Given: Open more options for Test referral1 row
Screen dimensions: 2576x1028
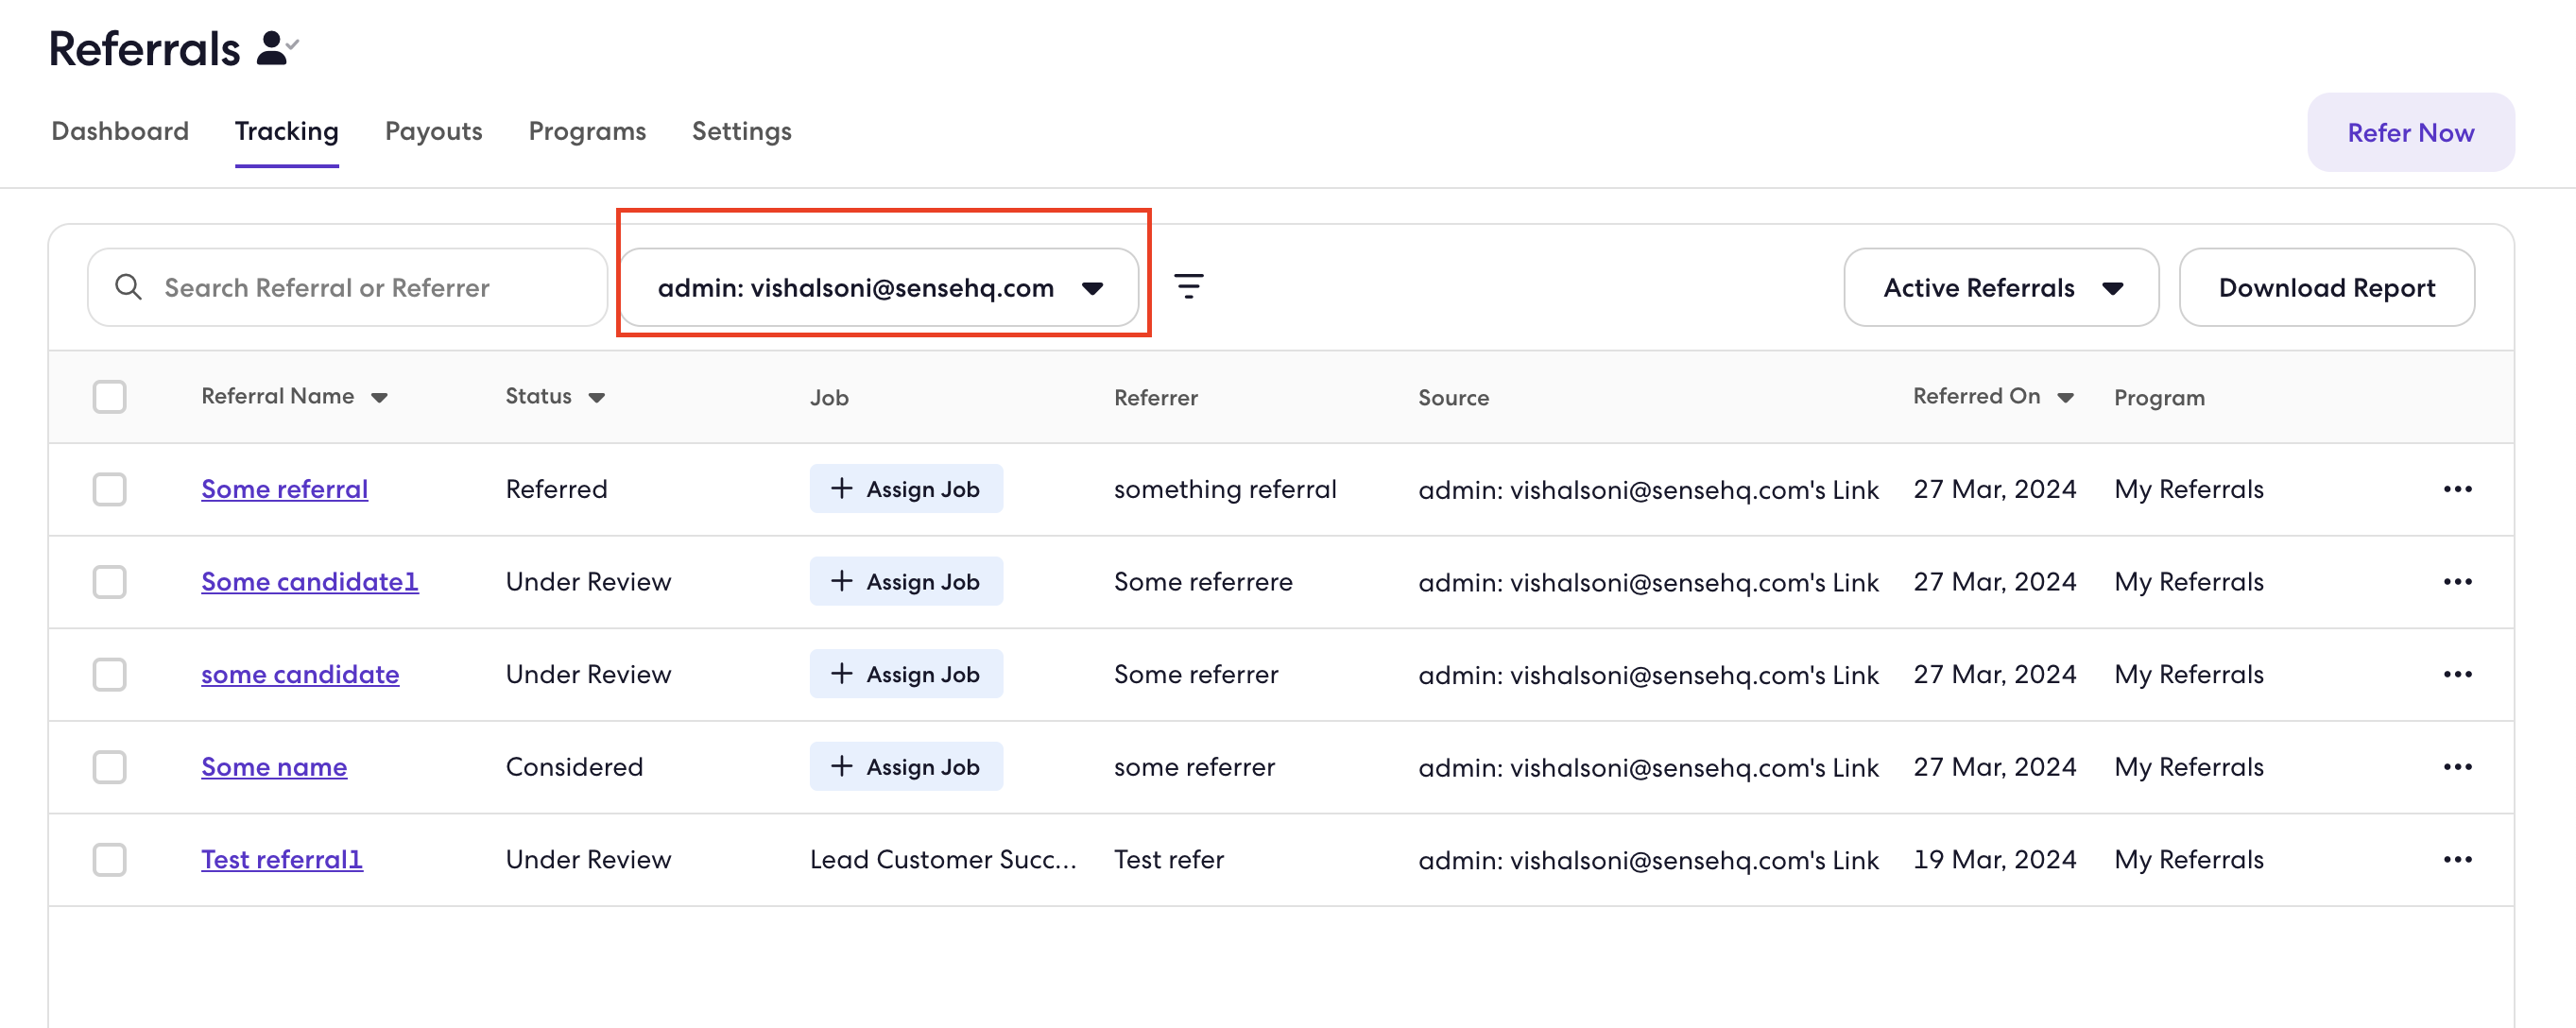Looking at the screenshot, I should point(2457,859).
